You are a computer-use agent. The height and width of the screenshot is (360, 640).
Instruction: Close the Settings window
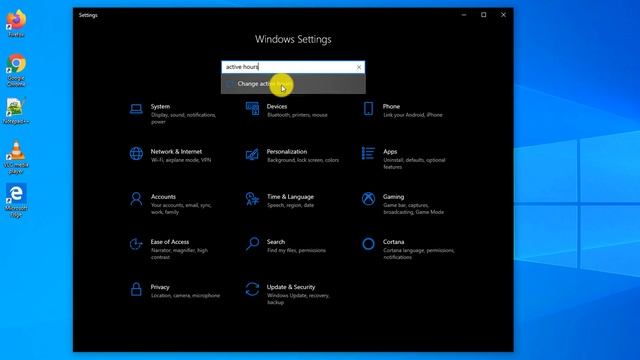pyautogui.click(x=503, y=15)
